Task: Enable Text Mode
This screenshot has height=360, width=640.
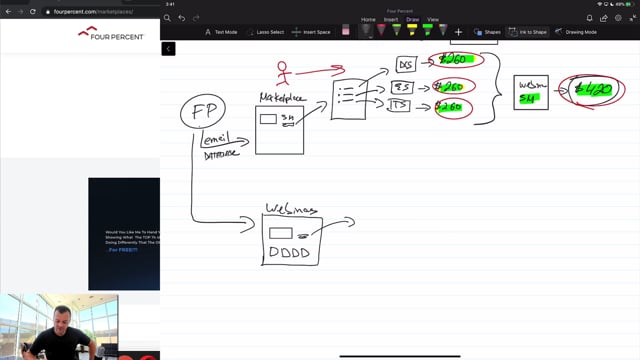Action: (x=221, y=32)
